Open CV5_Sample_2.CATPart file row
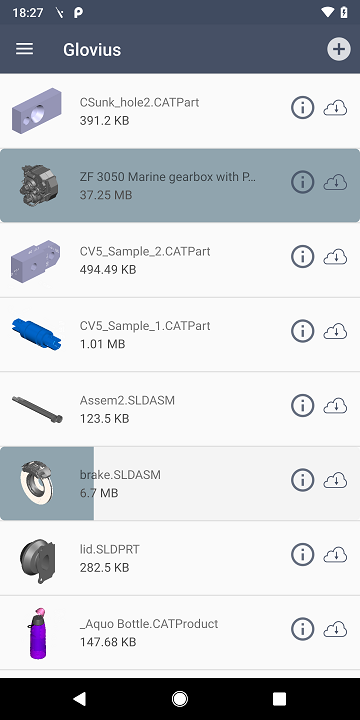The image size is (360, 720). click(180, 260)
